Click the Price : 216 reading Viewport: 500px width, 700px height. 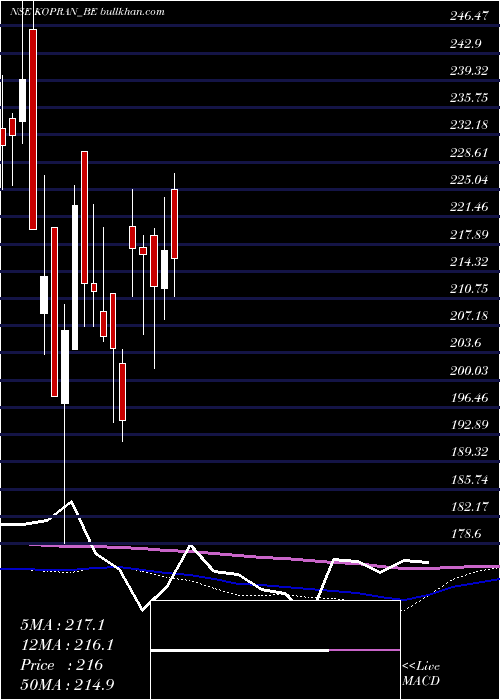[62, 666]
